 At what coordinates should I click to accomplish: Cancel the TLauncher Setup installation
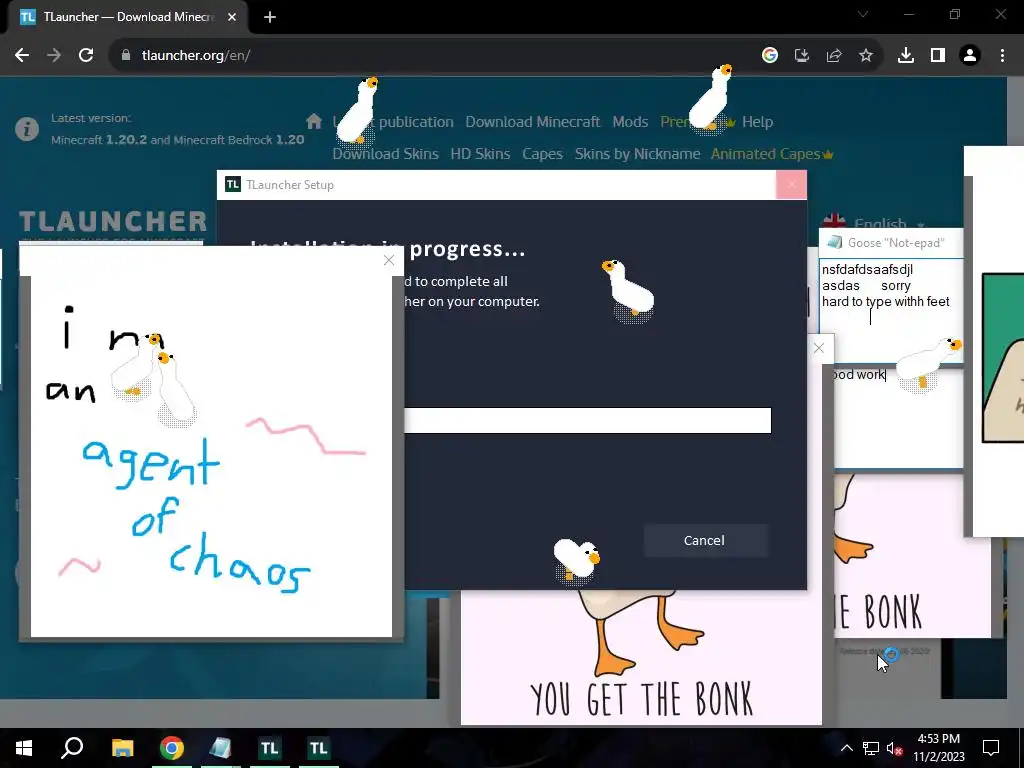pos(705,541)
